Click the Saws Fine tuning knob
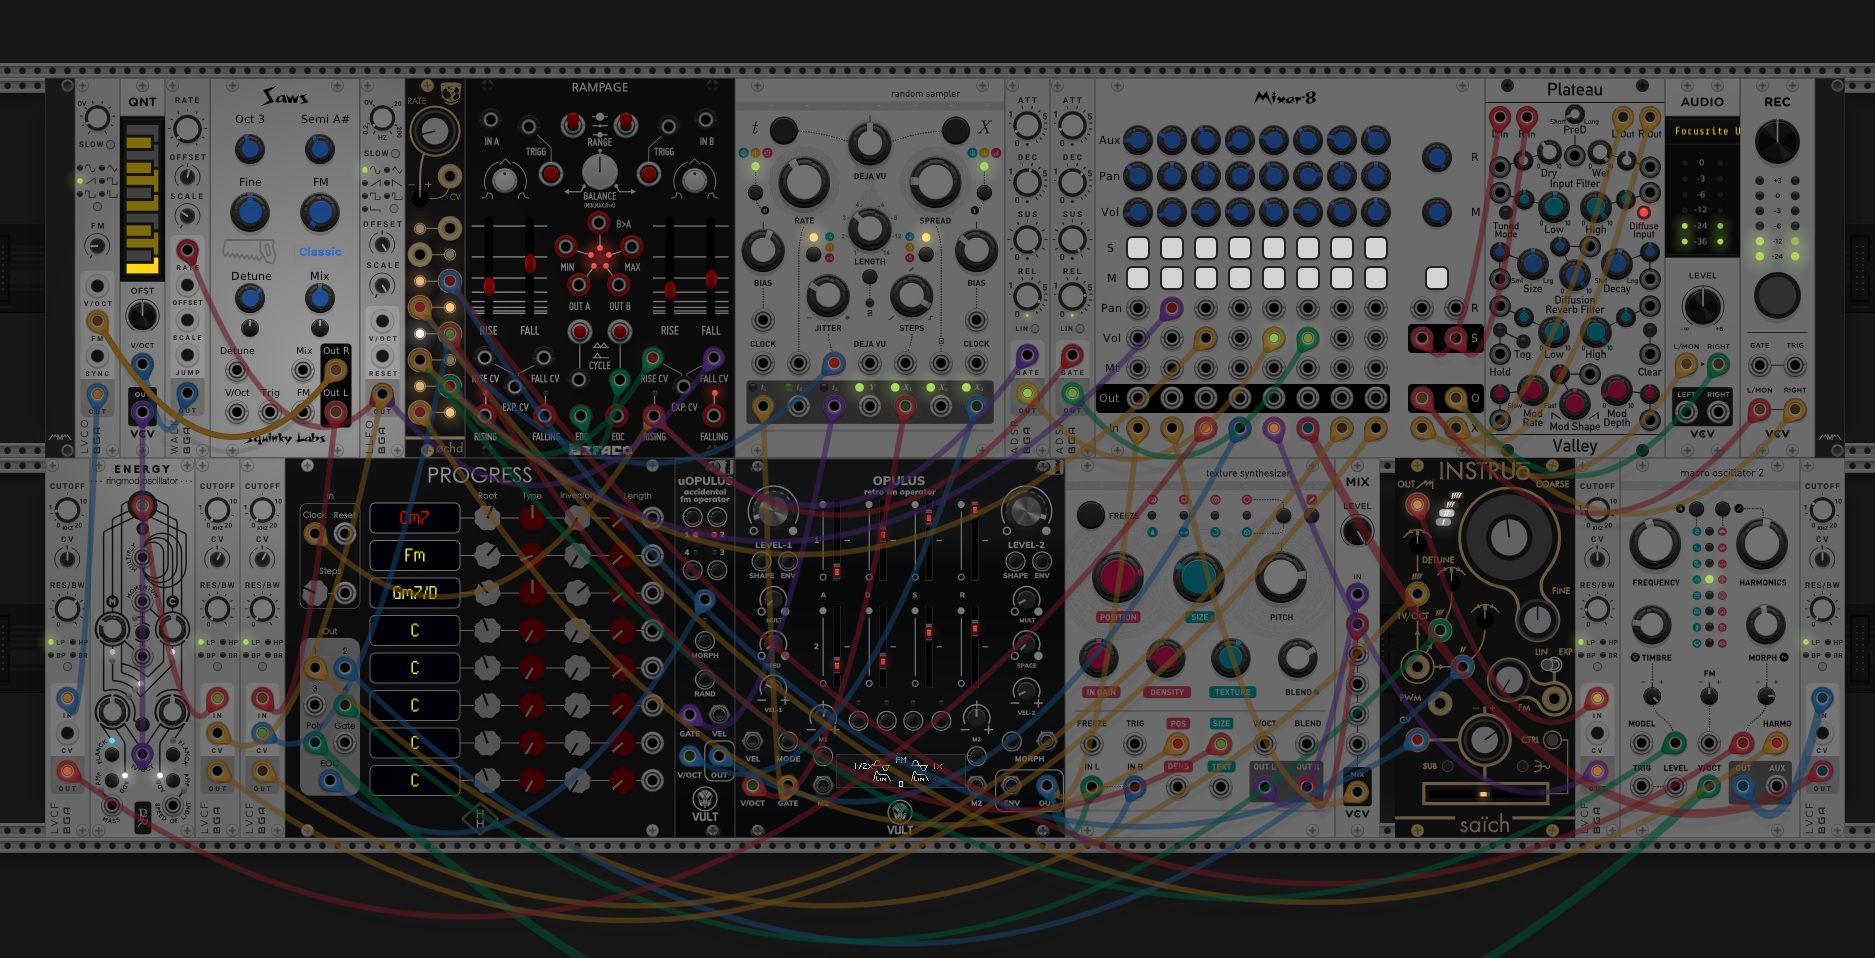Viewport: 1875px width, 958px height. [250, 212]
